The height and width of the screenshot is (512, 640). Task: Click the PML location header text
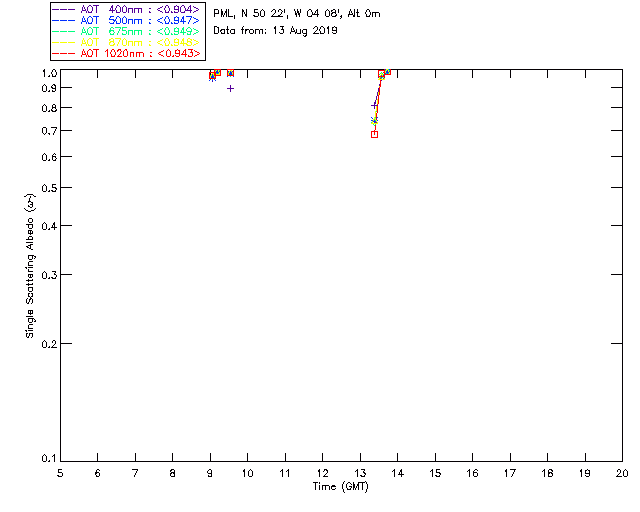(x=297, y=14)
